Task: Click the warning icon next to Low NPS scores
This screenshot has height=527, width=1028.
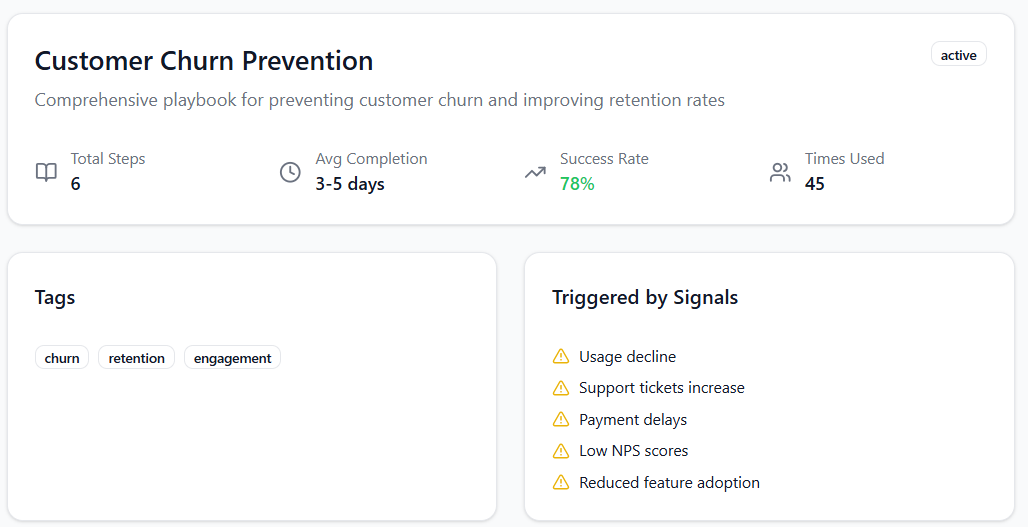Action: (x=561, y=451)
